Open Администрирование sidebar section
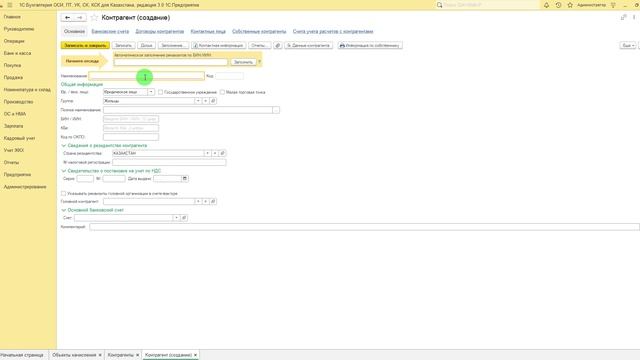Image resolution: width=640 pixels, height=360 pixels. click(25, 187)
